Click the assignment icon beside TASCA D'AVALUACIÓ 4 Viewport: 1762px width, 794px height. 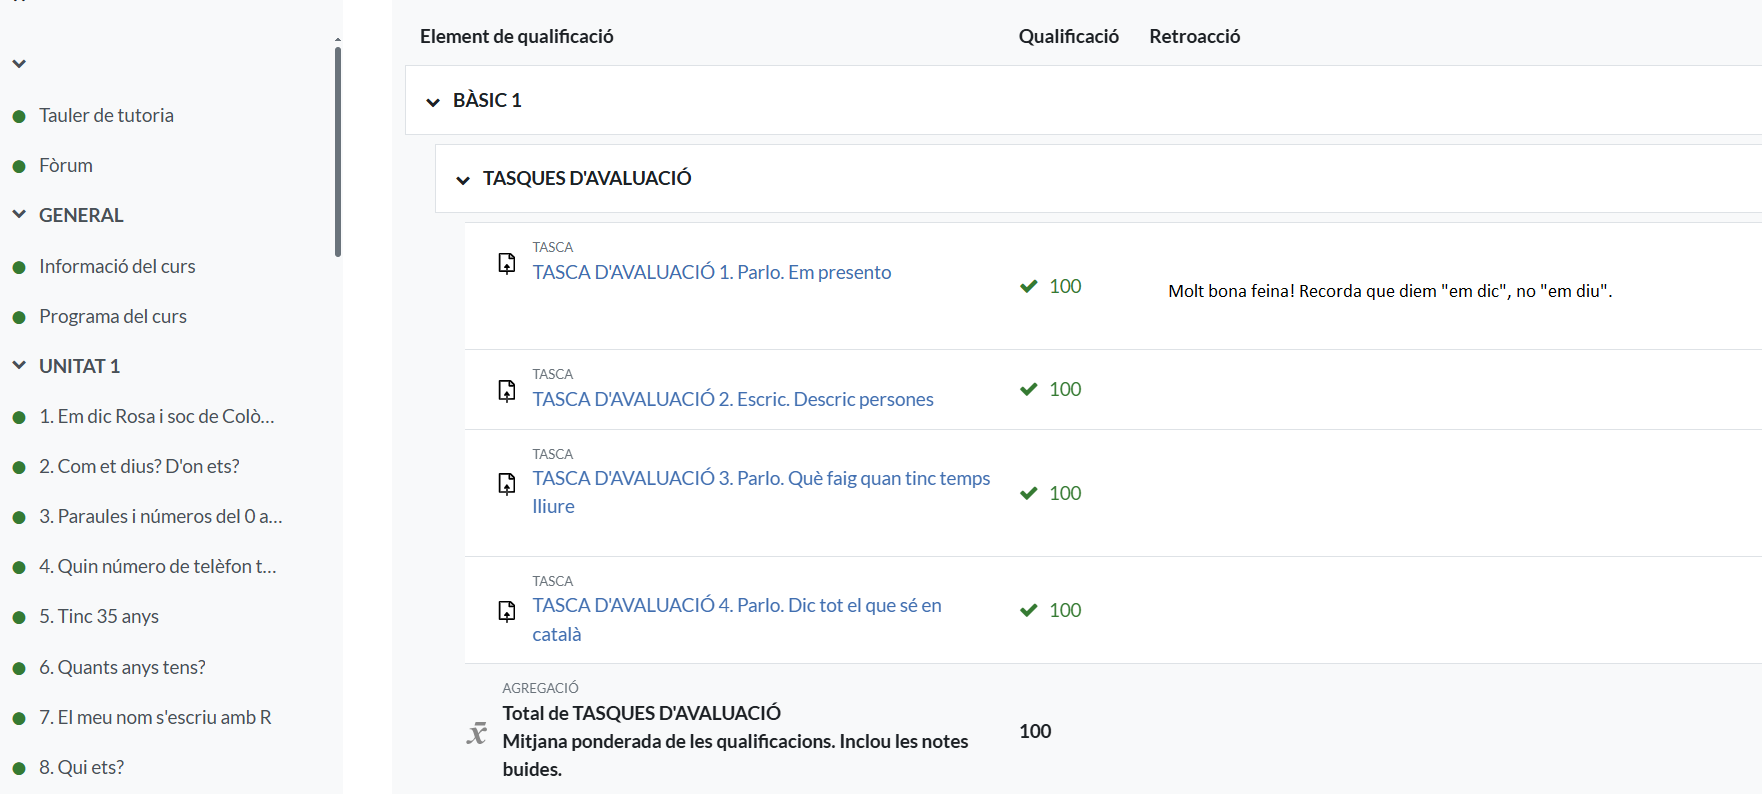click(507, 611)
